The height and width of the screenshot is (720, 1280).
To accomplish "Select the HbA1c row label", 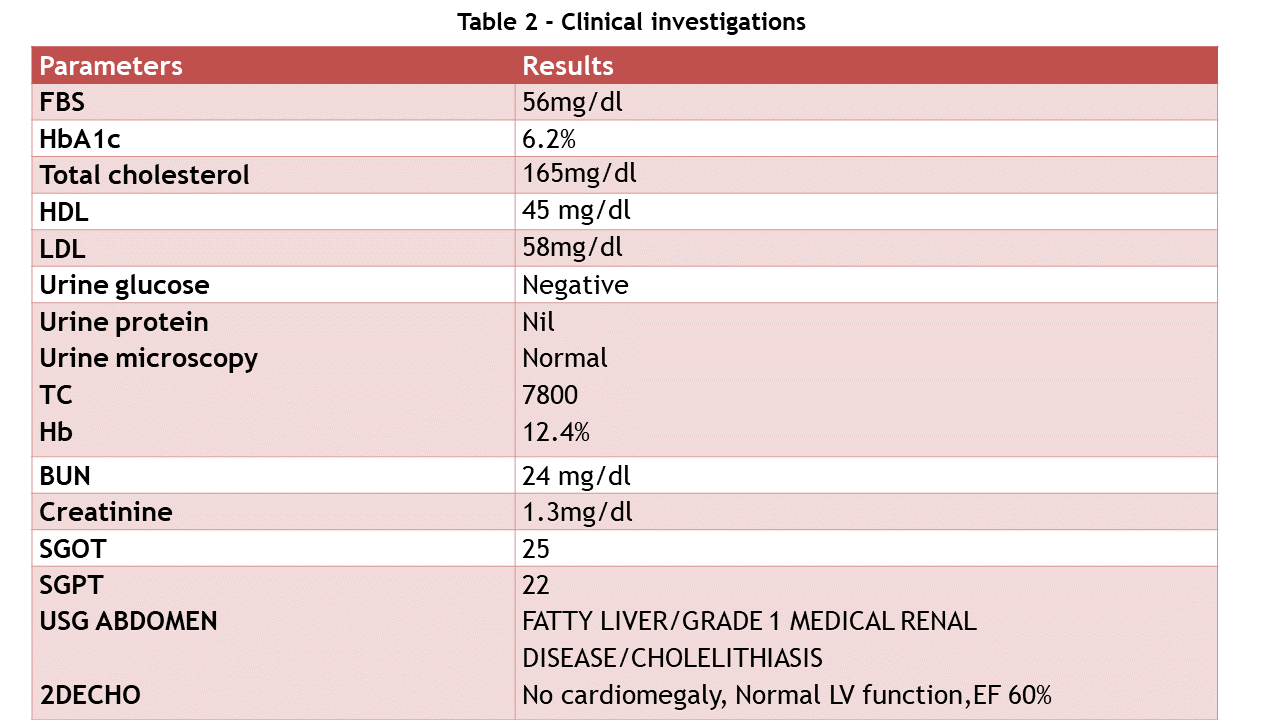I will (80, 139).
